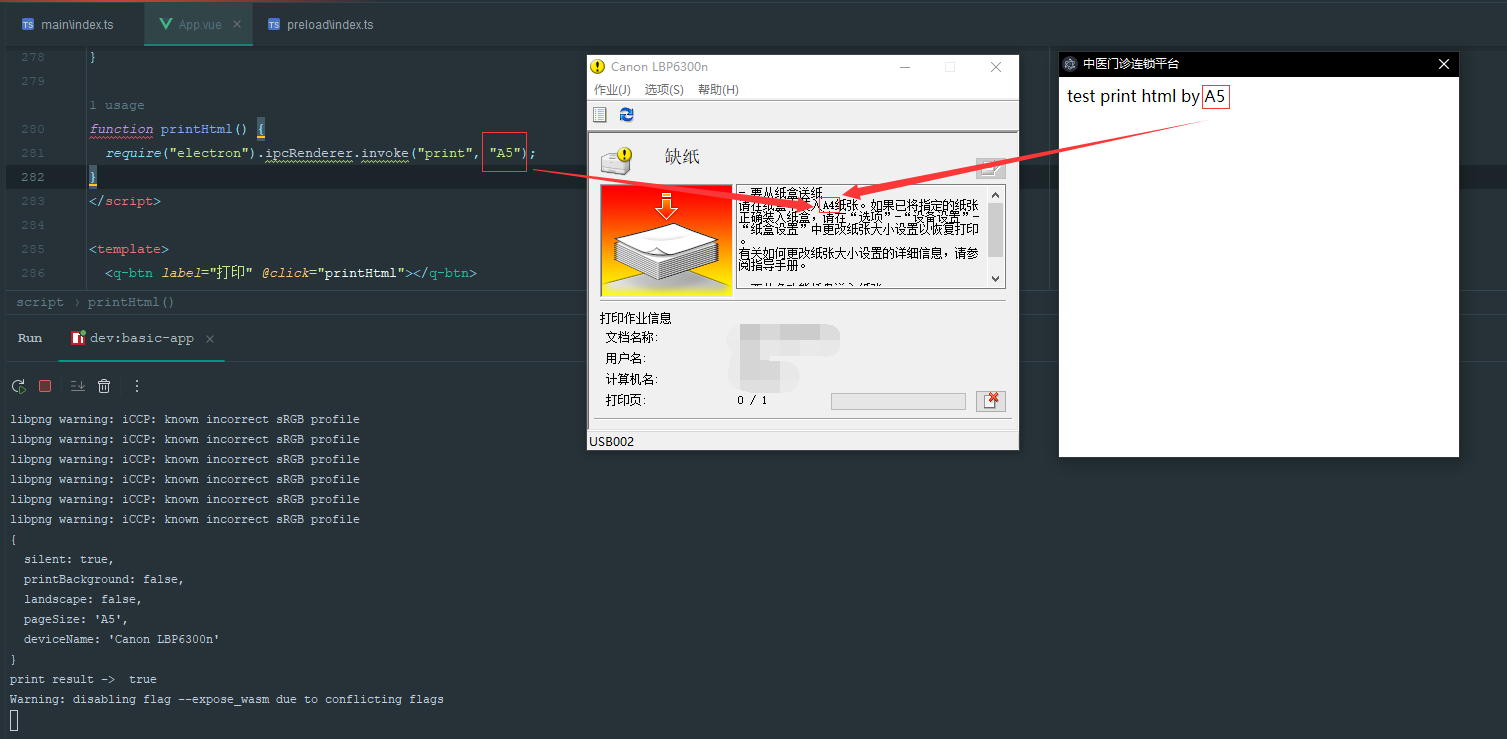Open the 选项(S) menu
This screenshot has height=739, width=1507.
663,89
